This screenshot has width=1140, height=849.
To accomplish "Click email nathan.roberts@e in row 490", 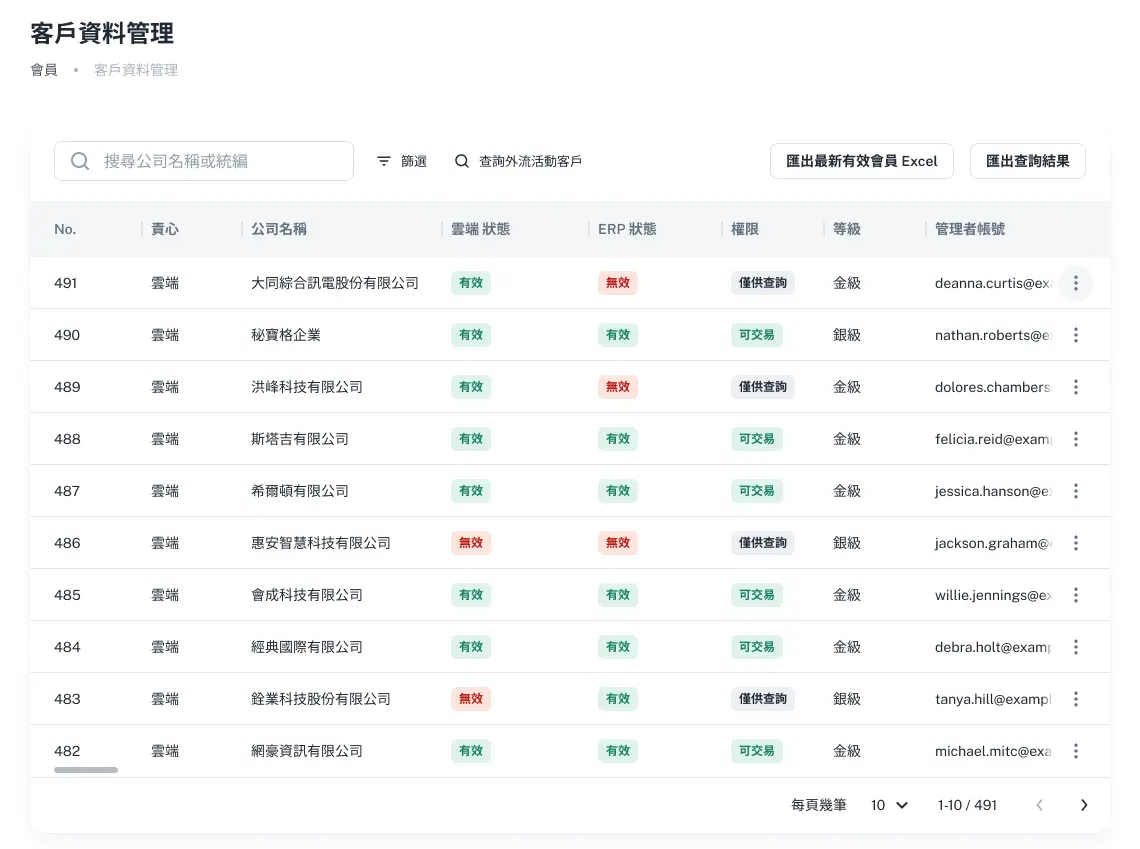I will (x=992, y=335).
